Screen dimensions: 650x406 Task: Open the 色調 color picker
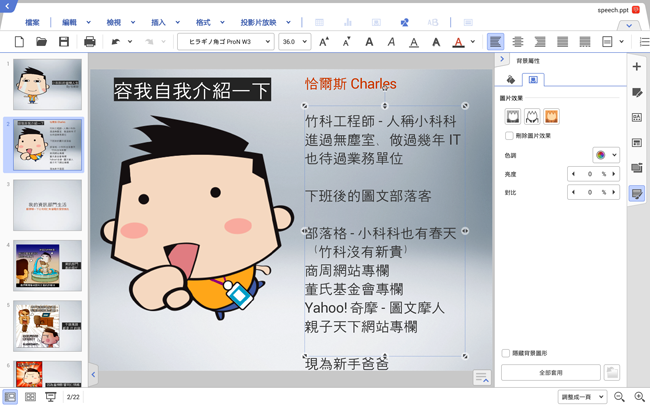tap(606, 155)
